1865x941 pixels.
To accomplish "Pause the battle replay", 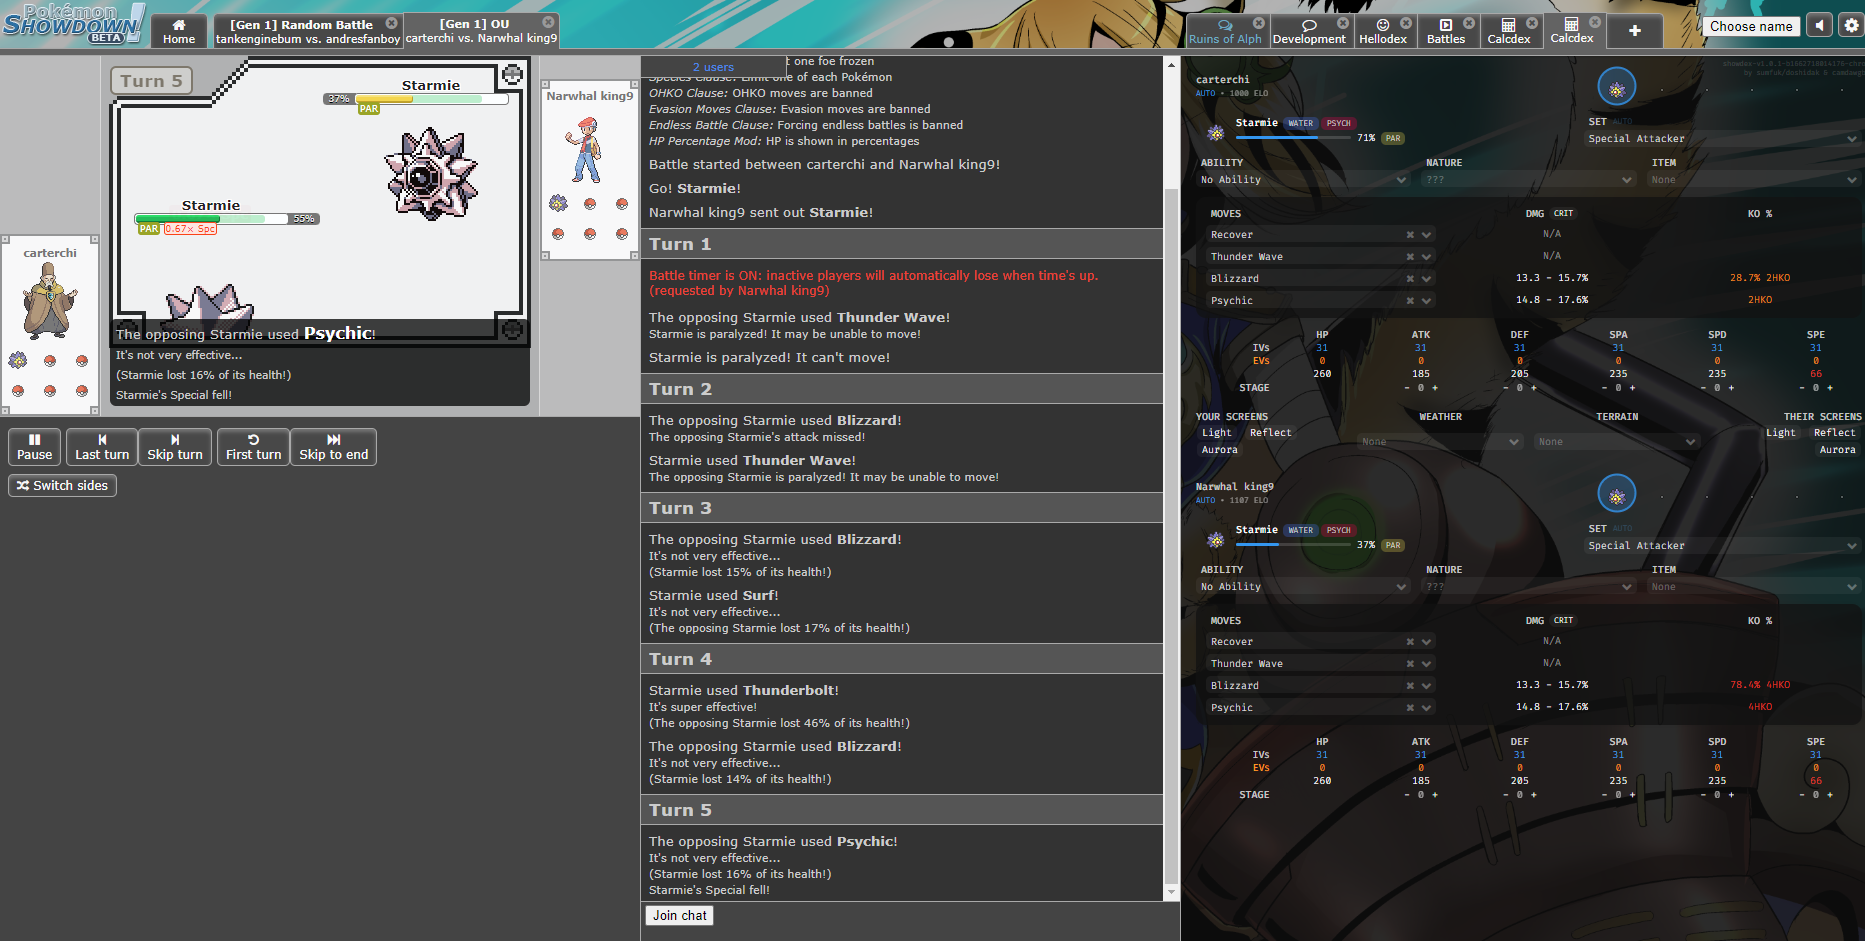I will pos(34,447).
